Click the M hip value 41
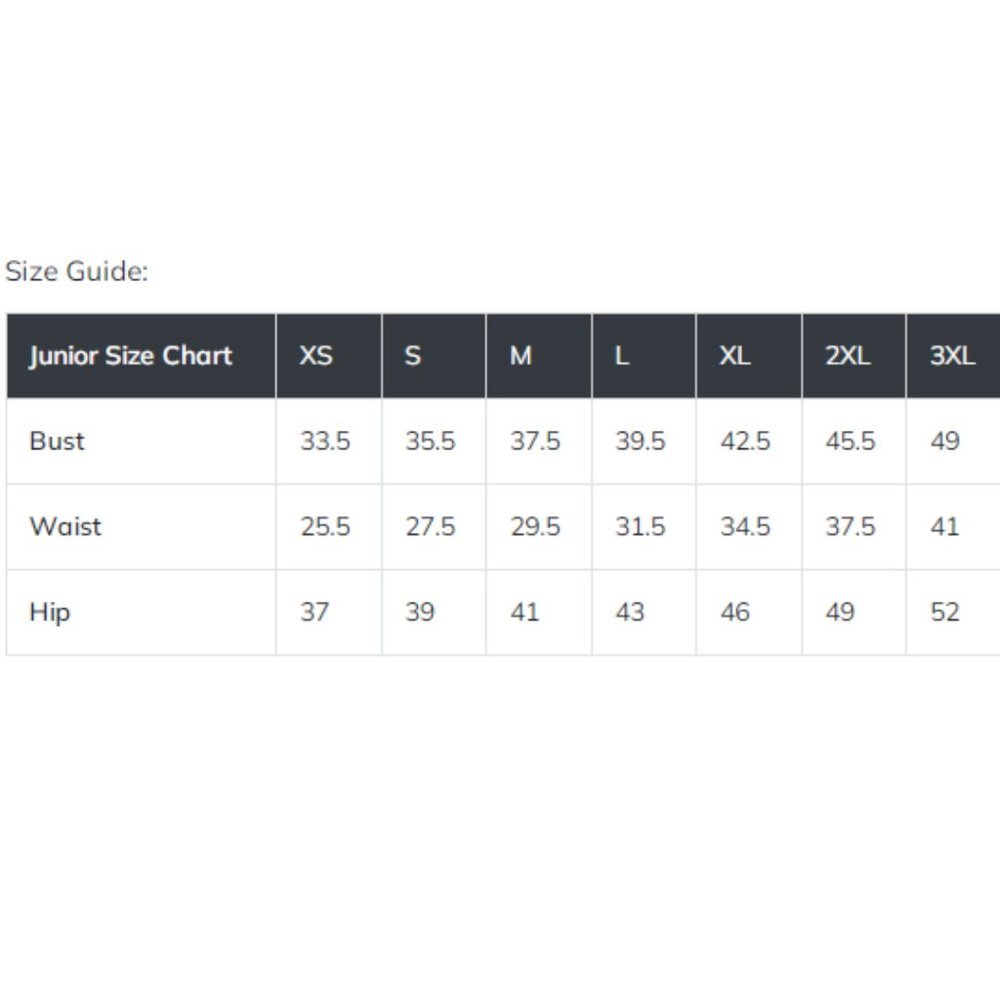The height and width of the screenshot is (1000, 1000). pos(525,612)
